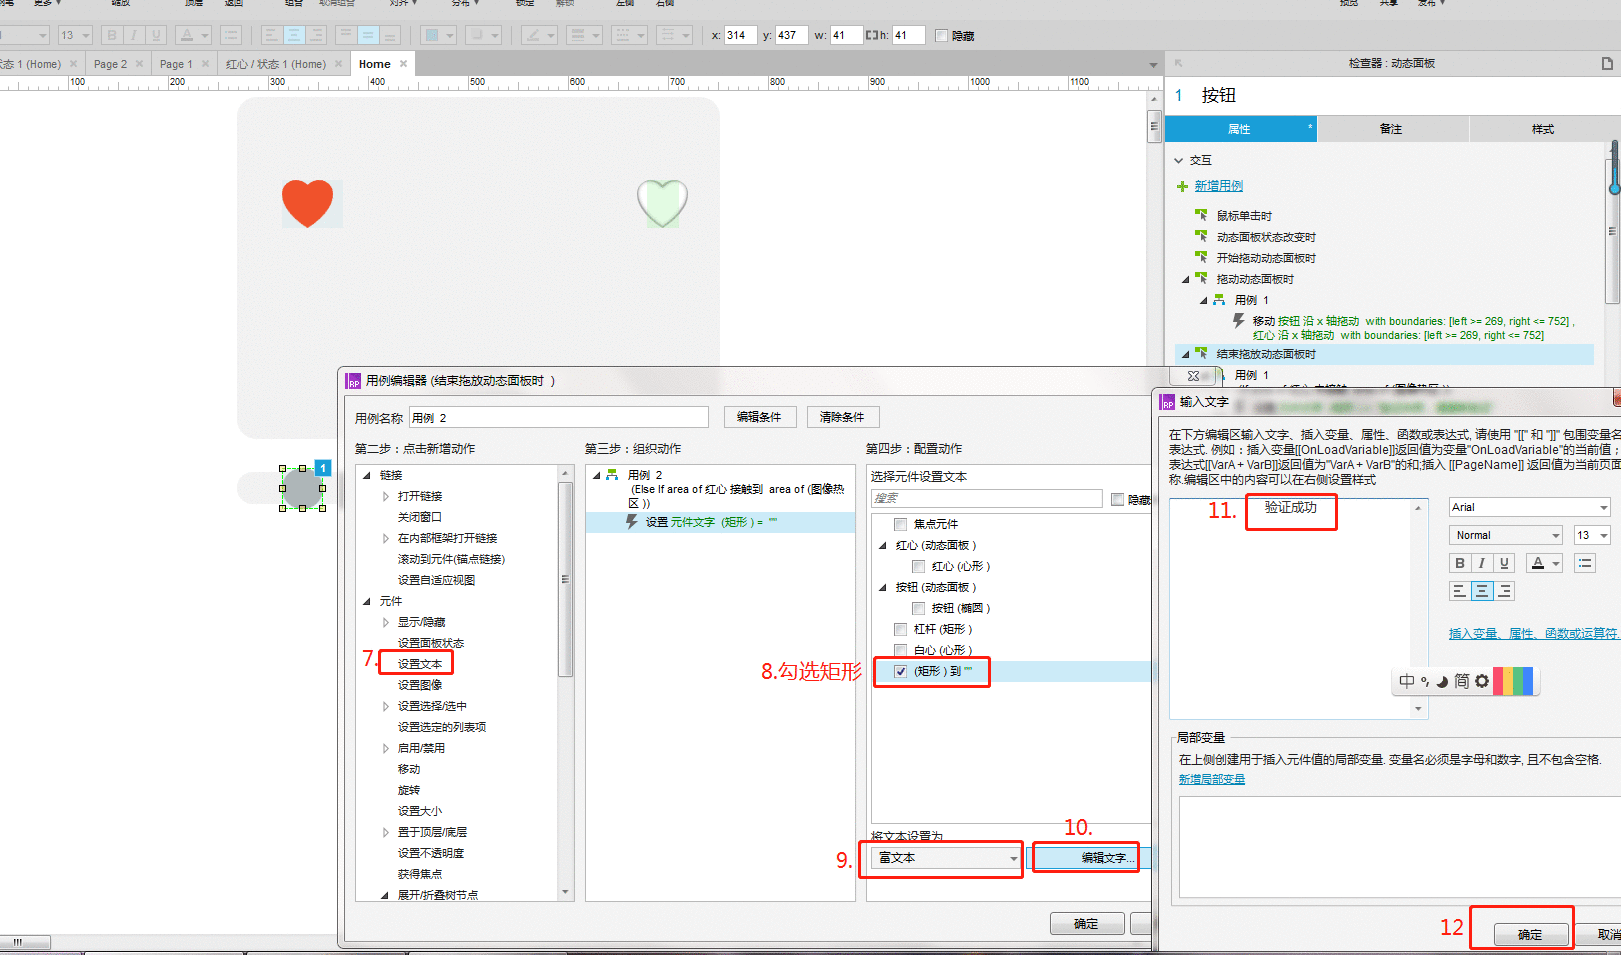Align text left in the text dialog
The image size is (1621, 955).
[1460, 591]
